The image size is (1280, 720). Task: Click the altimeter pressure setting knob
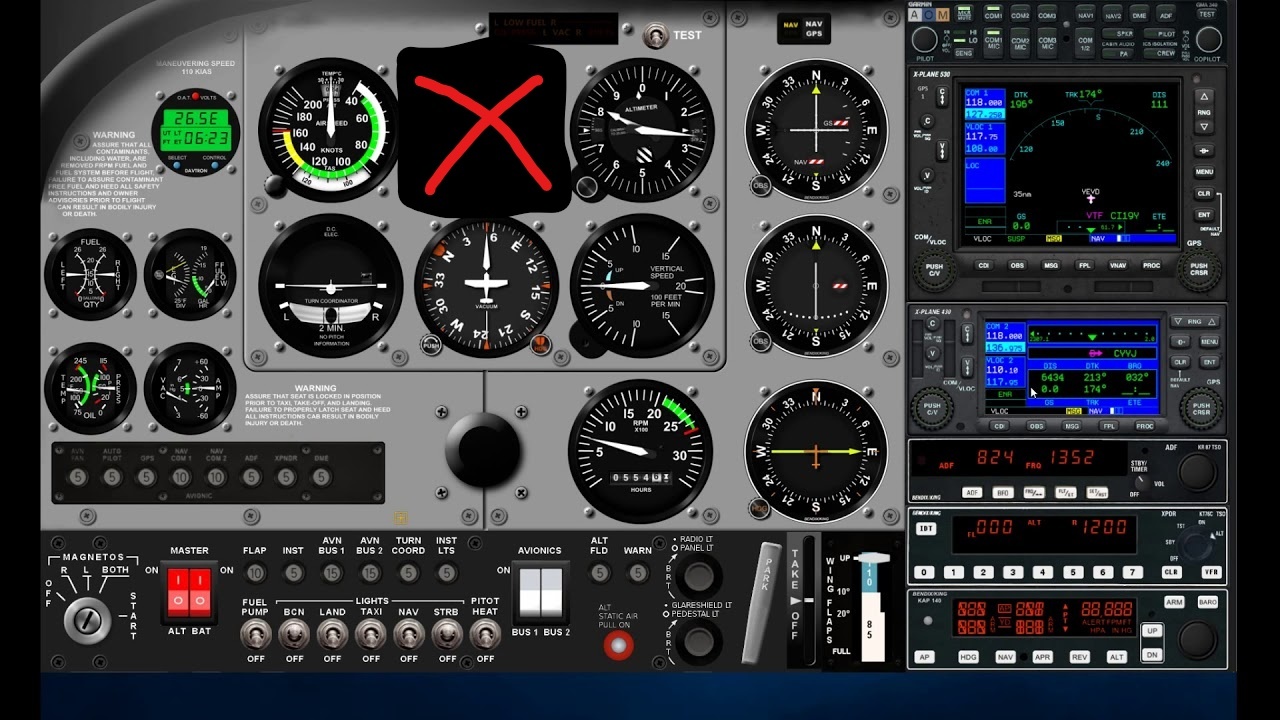(x=587, y=186)
